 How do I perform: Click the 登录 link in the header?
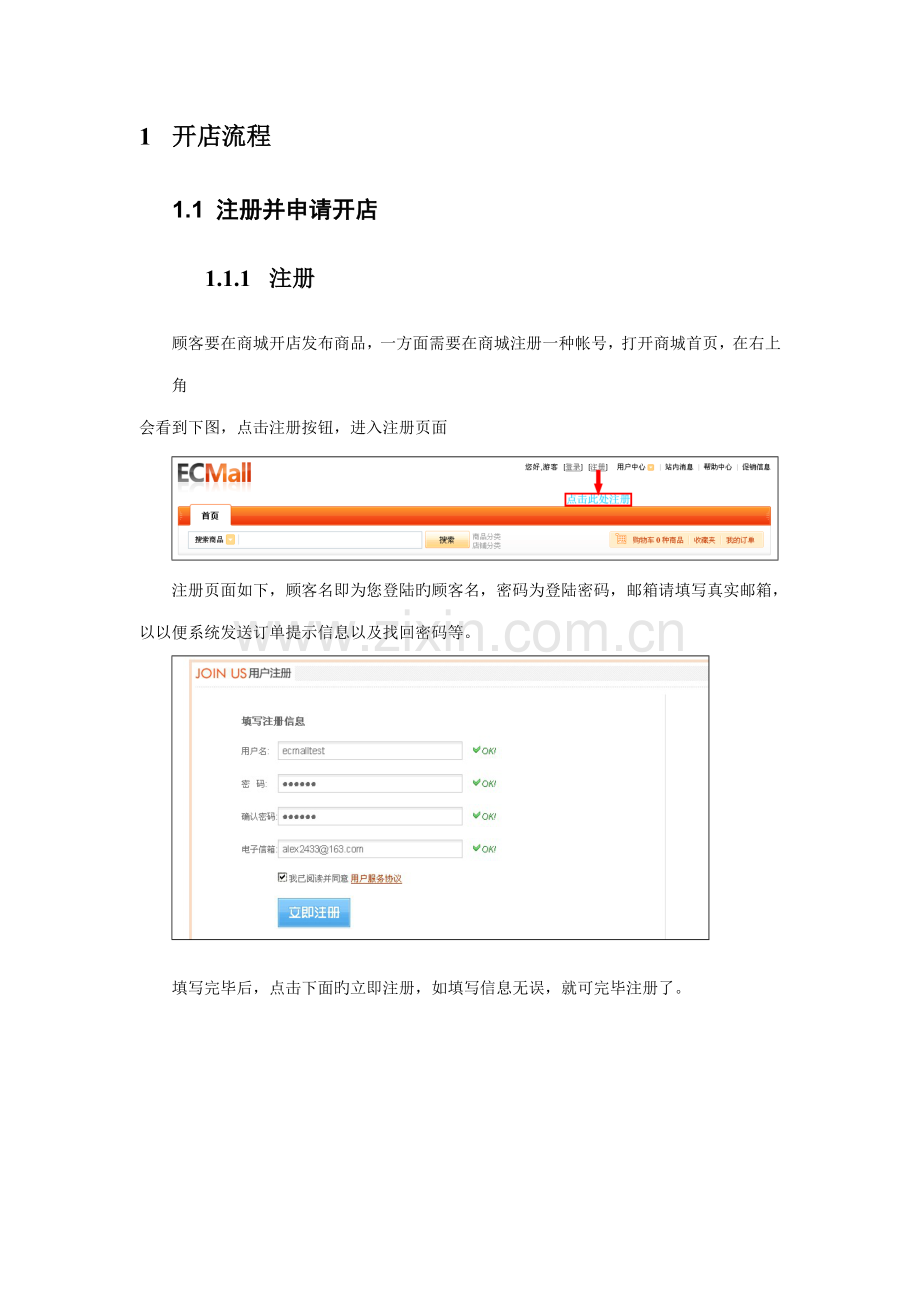(574, 467)
